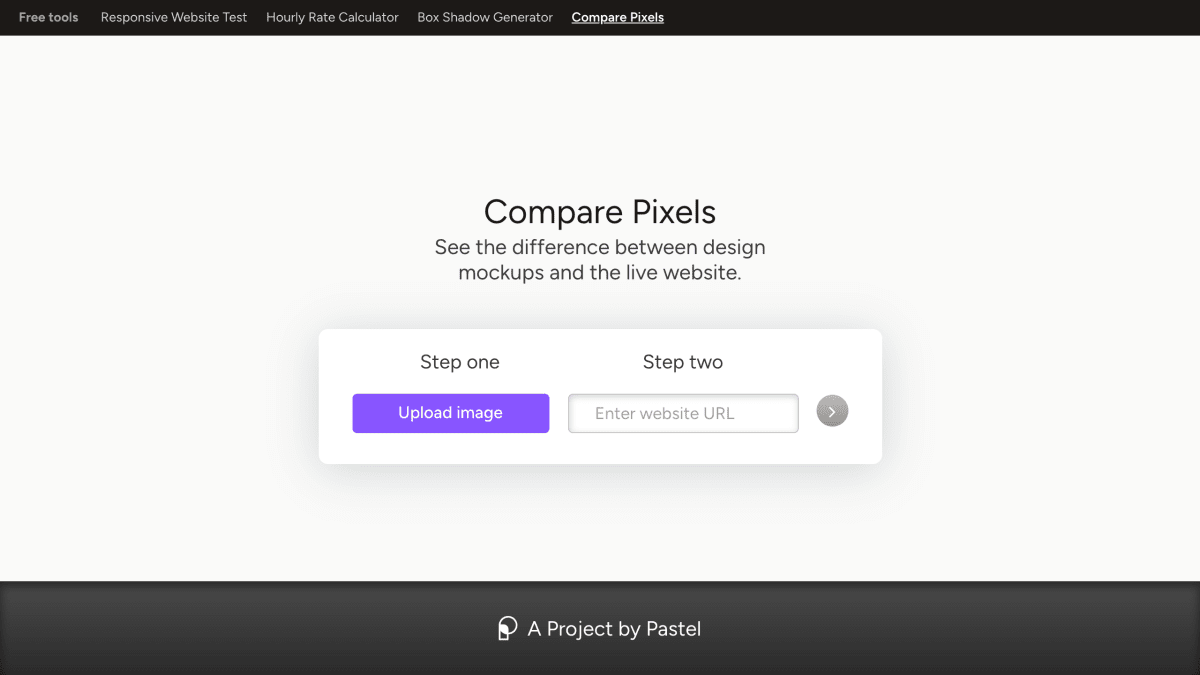Click the purple Upload image button
Viewport: 1200px width, 675px height.
click(451, 413)
